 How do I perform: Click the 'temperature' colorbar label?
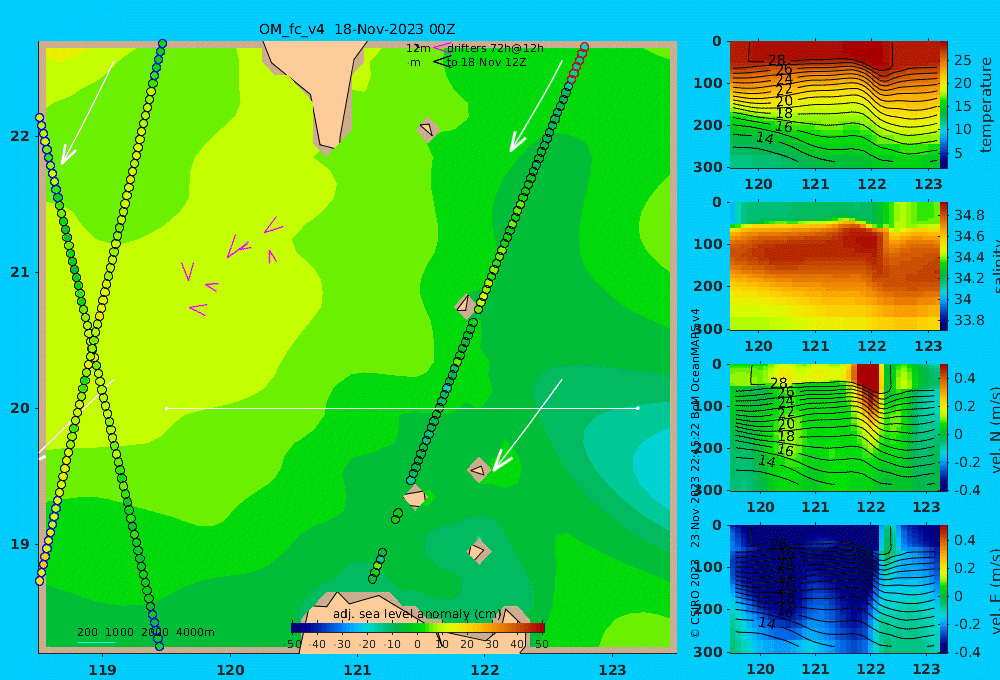[x=986, y=105]
